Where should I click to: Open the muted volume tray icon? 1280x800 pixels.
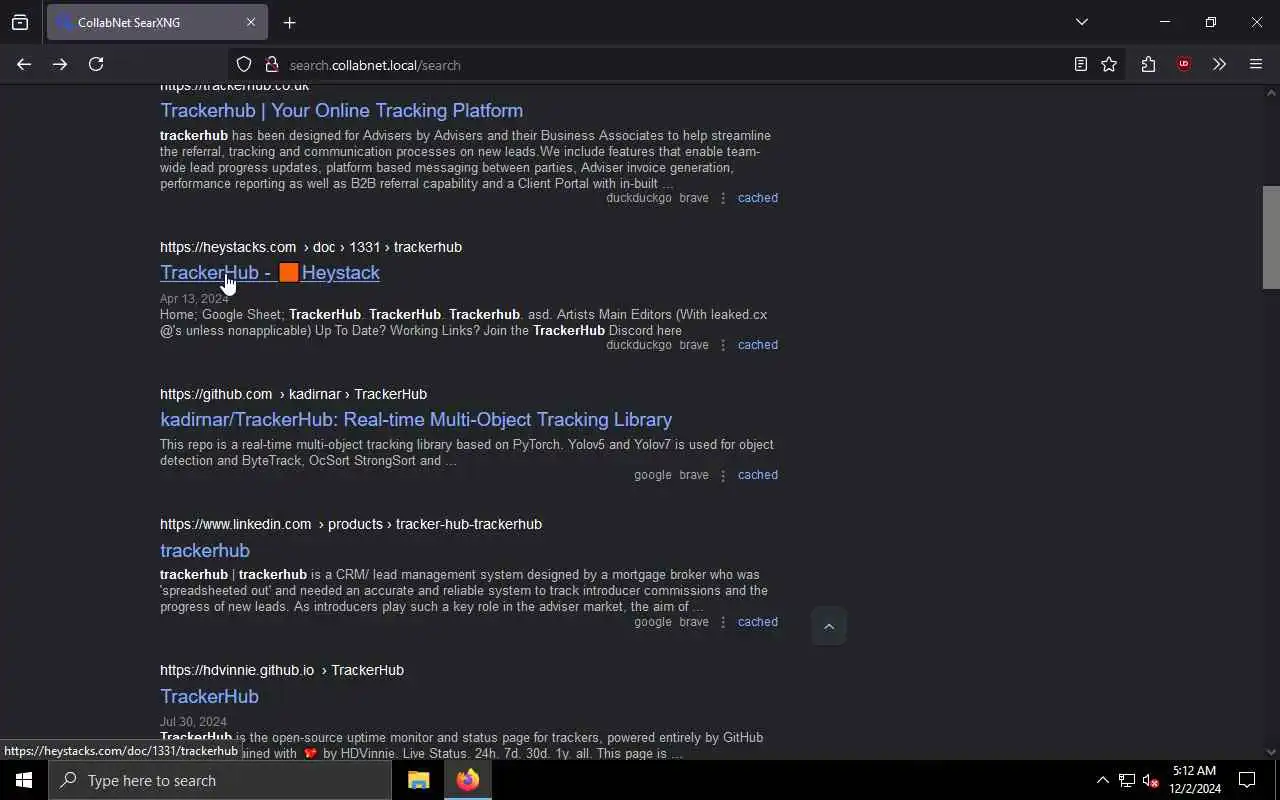pyautogui.click(x=1151, y=780)
